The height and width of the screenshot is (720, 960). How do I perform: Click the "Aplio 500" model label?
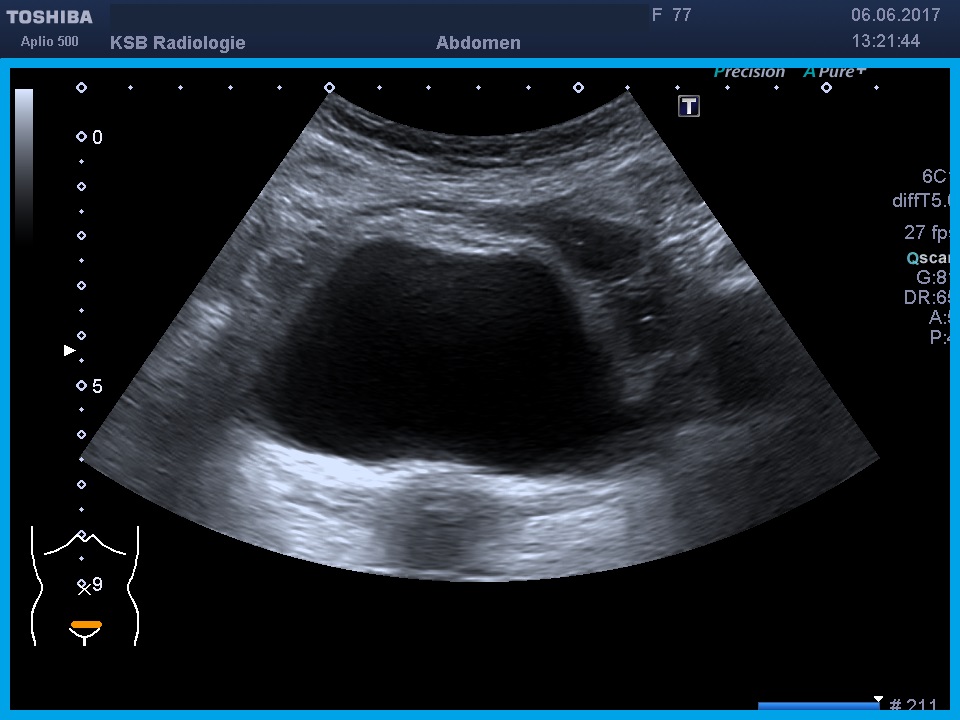coord(50,42)
